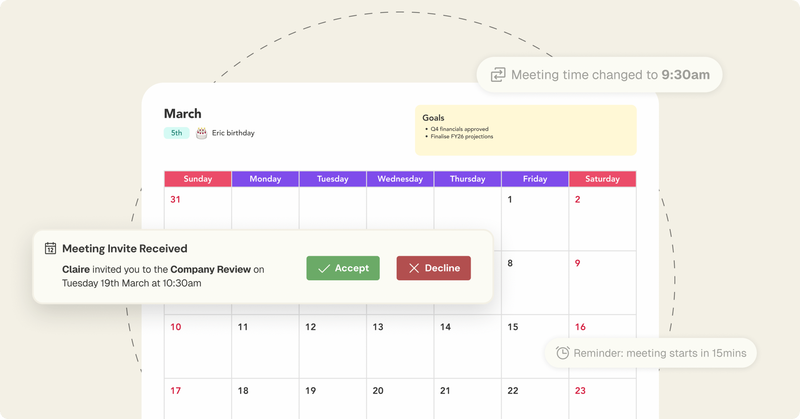Select Wednesday the 20th in calendar
This screenshot has height=419, width=800.
(400, 399)
